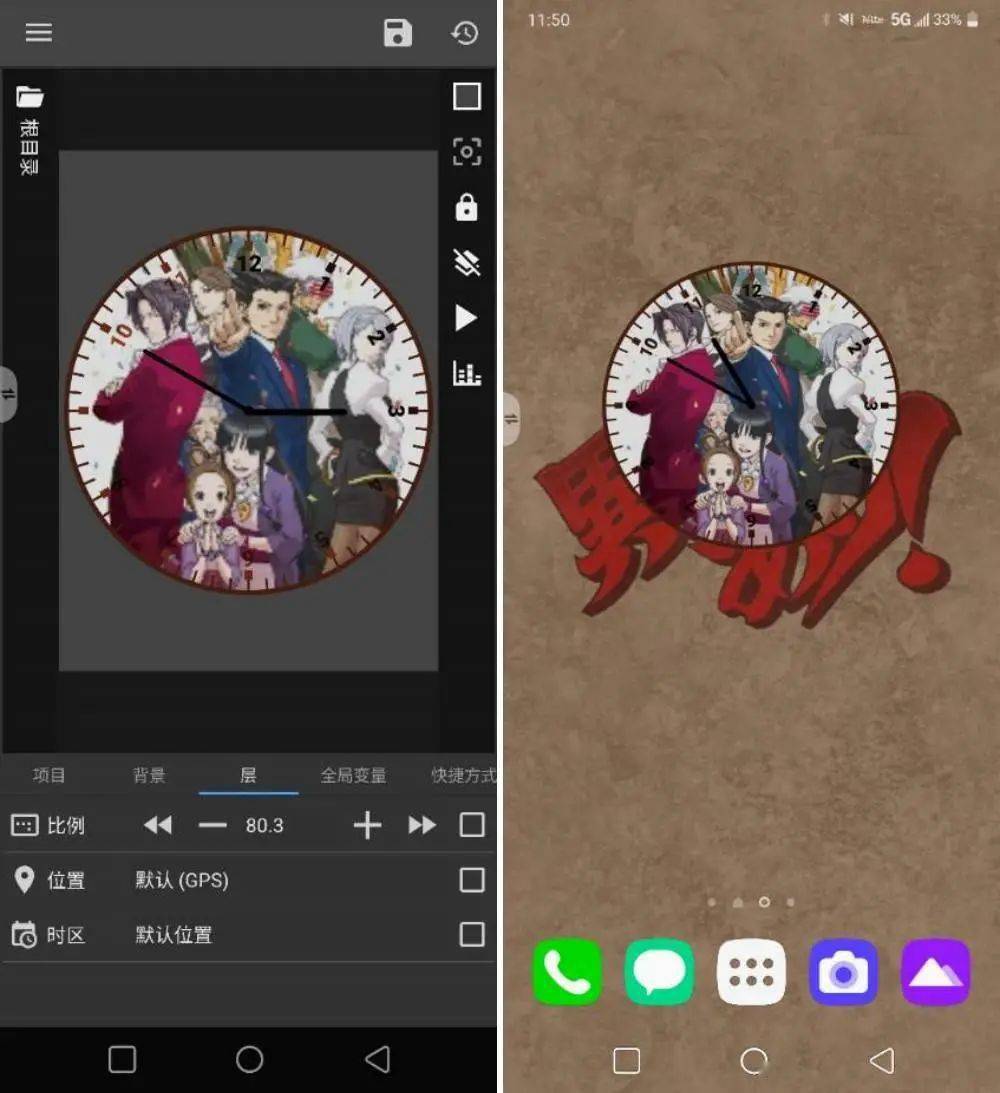Select the screen capture crosshair tool
Screen dimensions: 1000x1093
pos(466,152)
